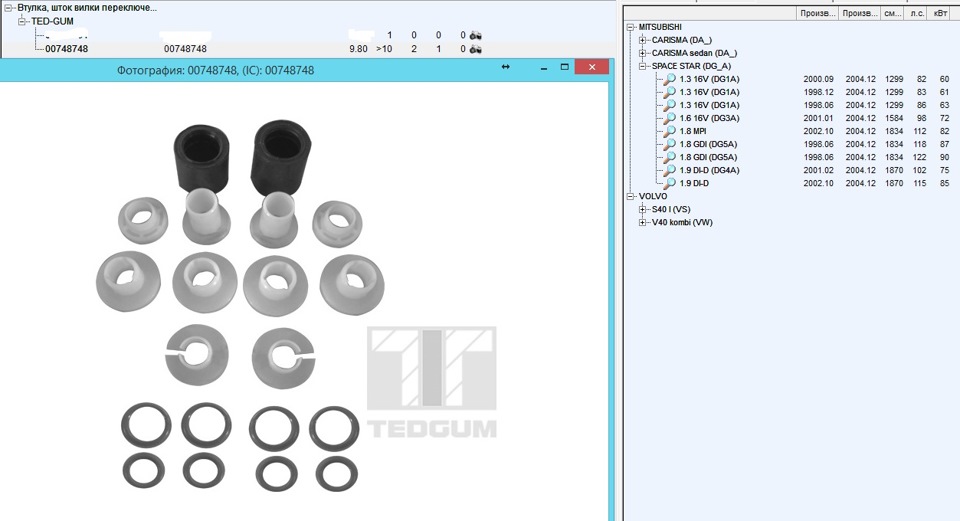The width and height of the screenshot is (960, 521).
Task: Click the 'см...' column header
Action: (x=893, y=13)
